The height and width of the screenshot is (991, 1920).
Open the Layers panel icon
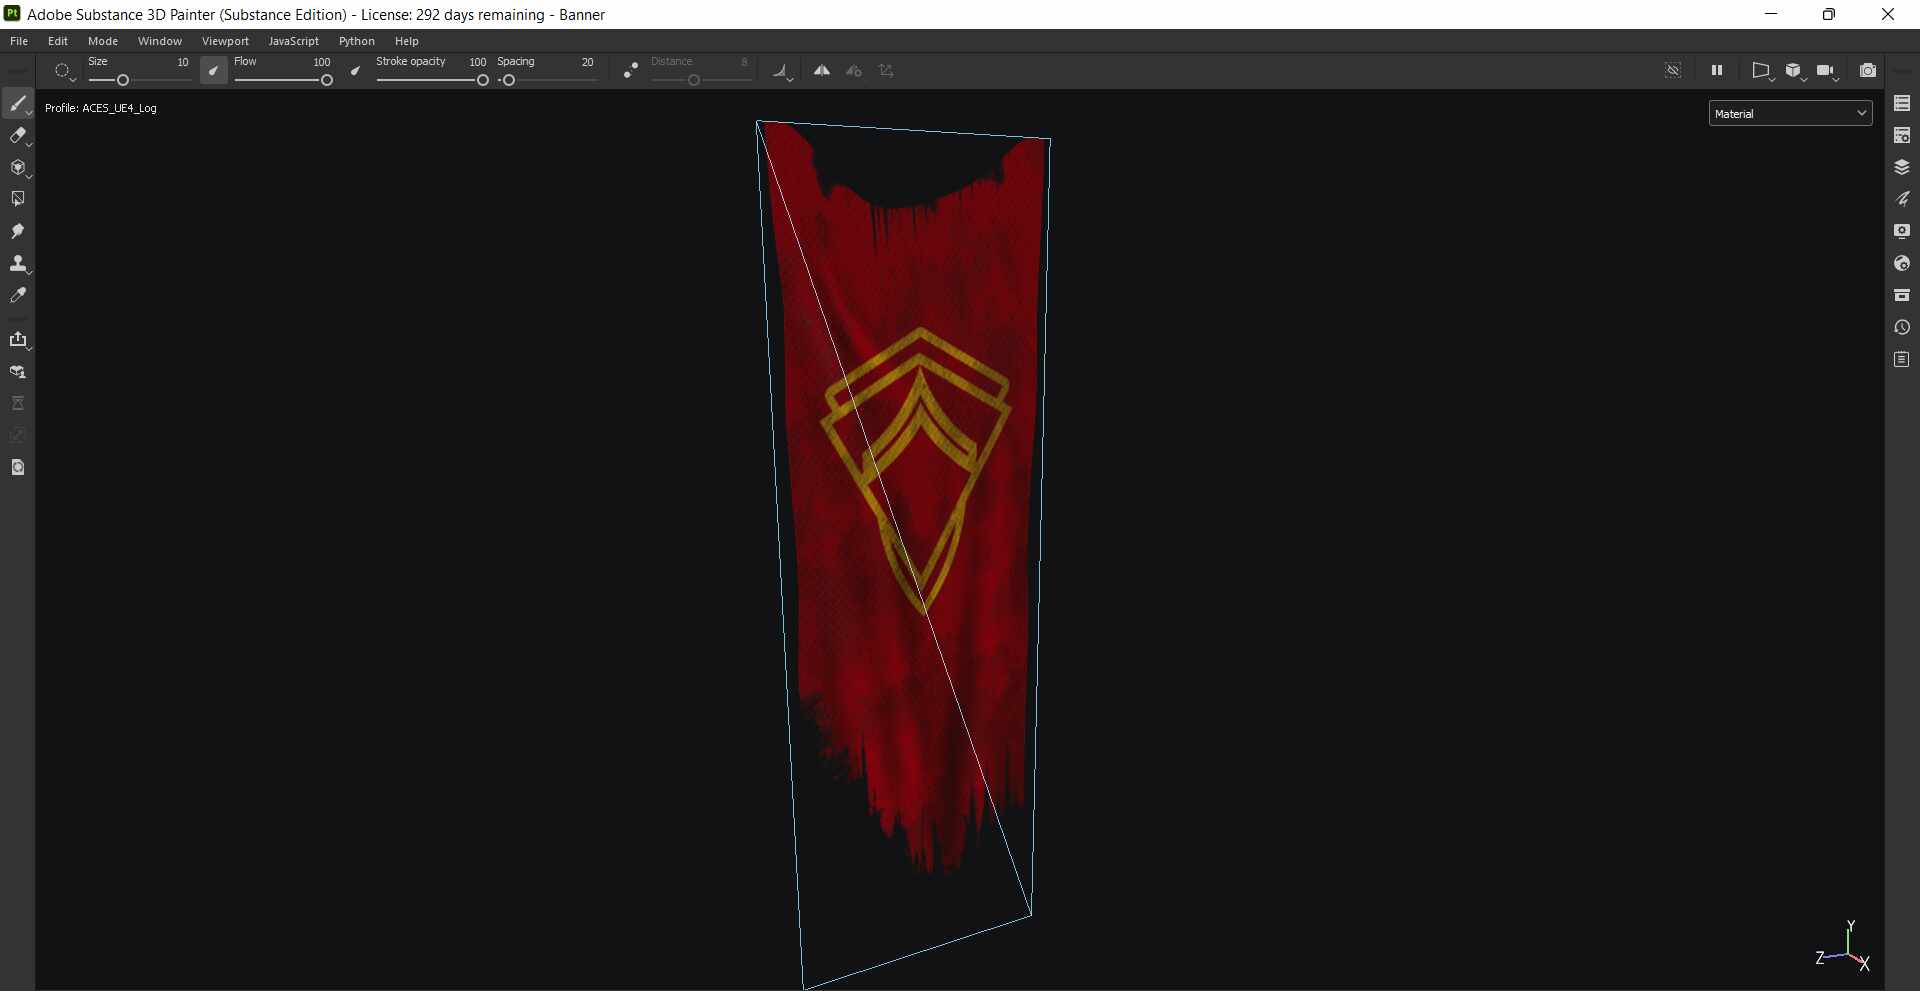1902,167
